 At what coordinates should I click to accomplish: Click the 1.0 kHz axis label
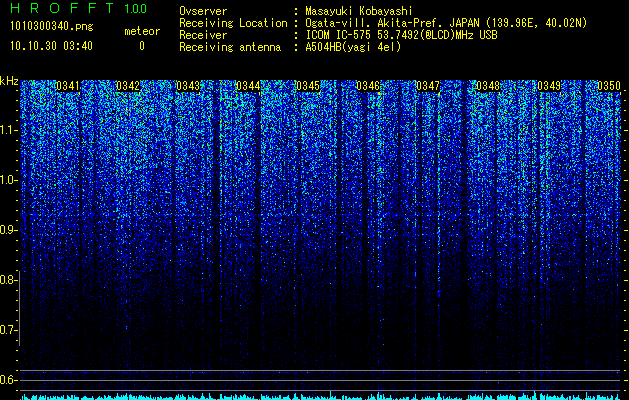point(7,180)
